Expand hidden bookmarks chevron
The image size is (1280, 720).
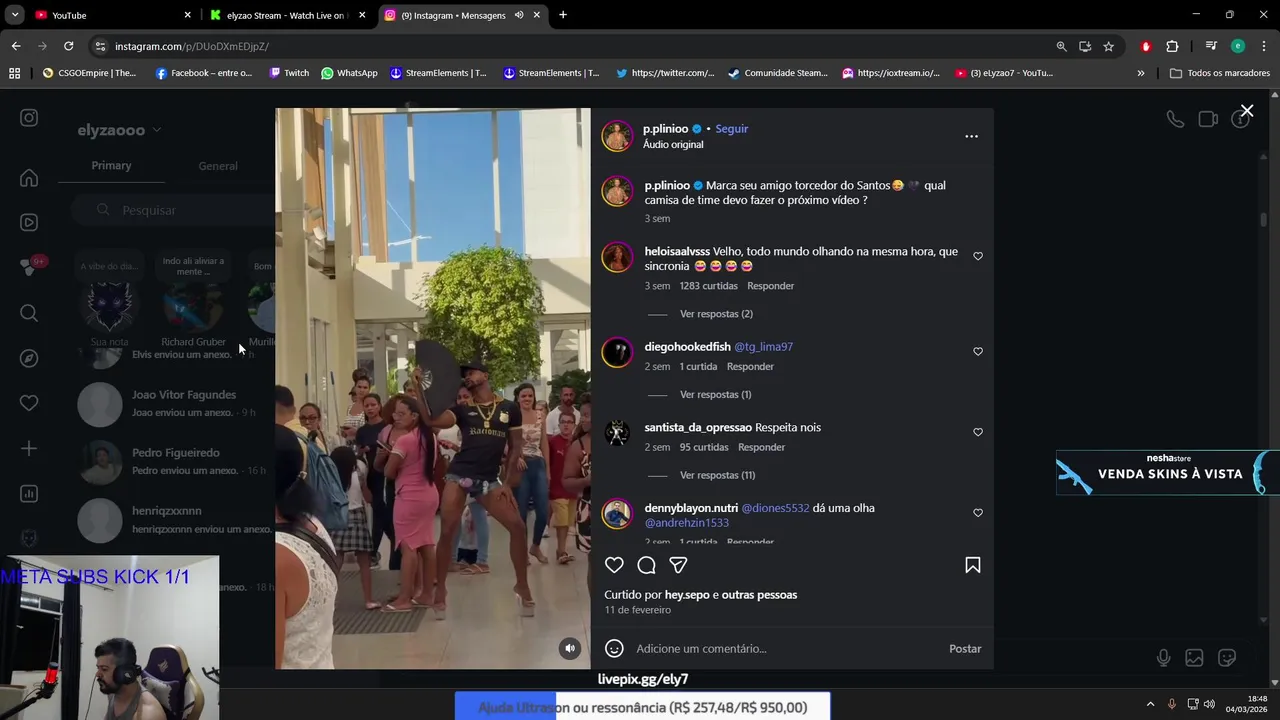tap(1141, 73)
